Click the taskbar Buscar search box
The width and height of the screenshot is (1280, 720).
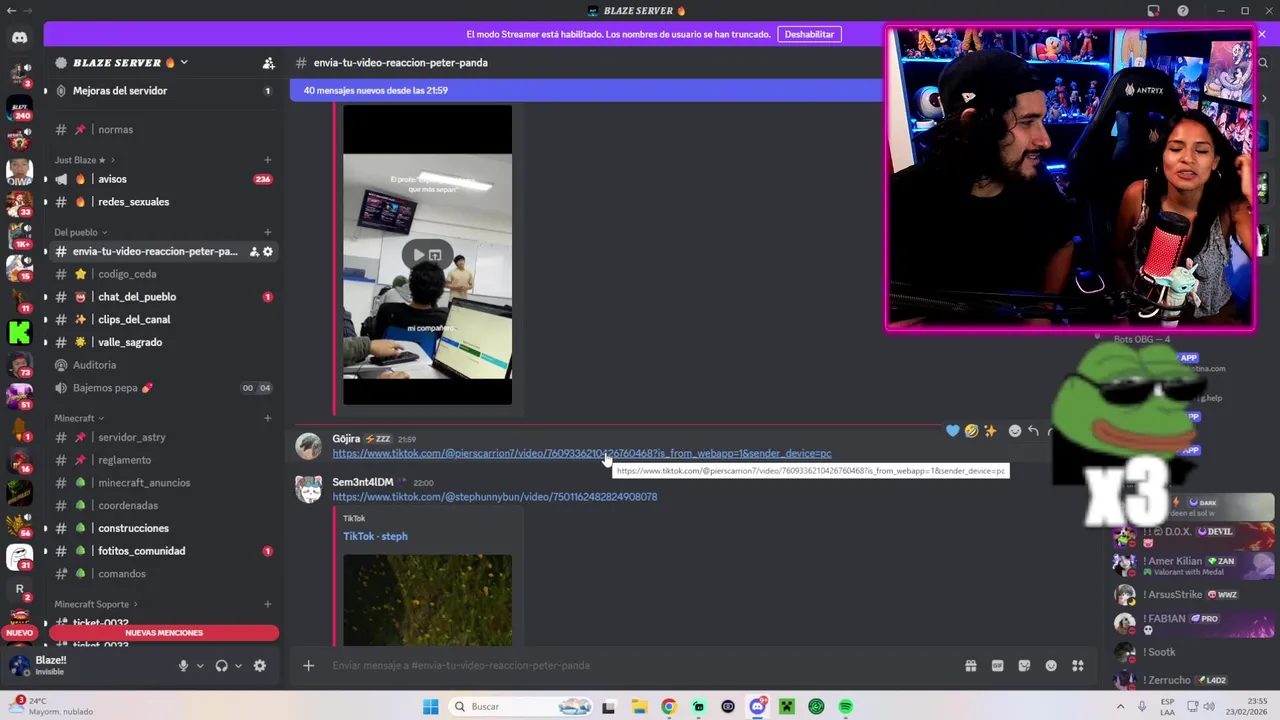(521, 707)
